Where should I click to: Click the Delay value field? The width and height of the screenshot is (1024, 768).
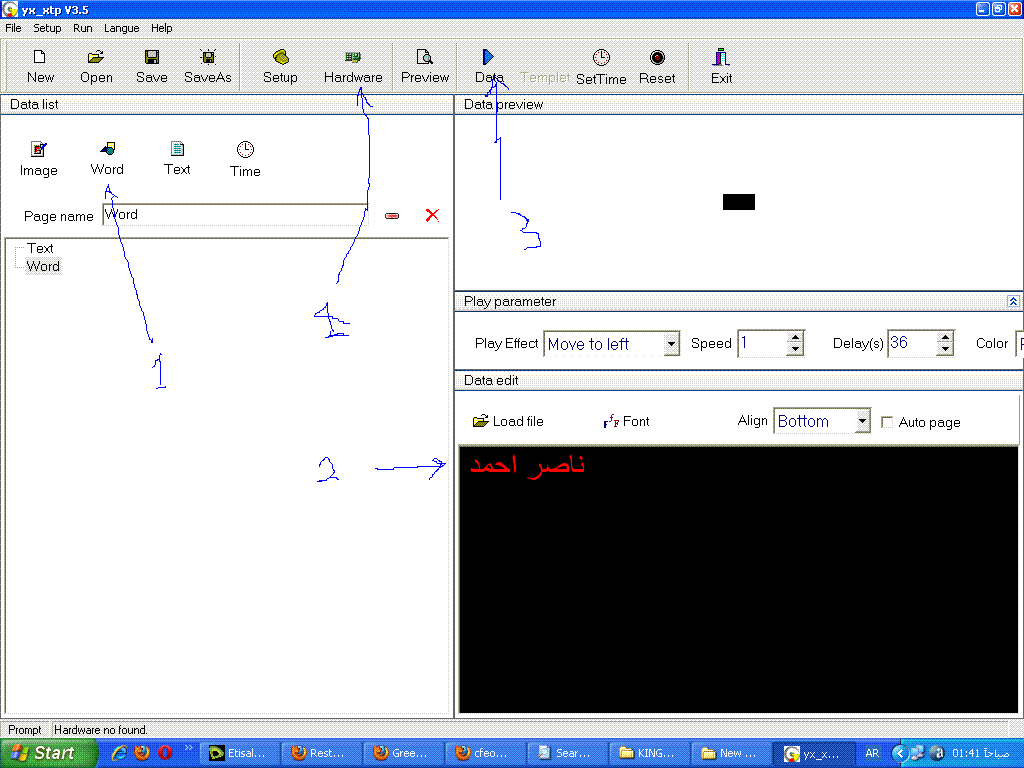(x=913, y=344)
